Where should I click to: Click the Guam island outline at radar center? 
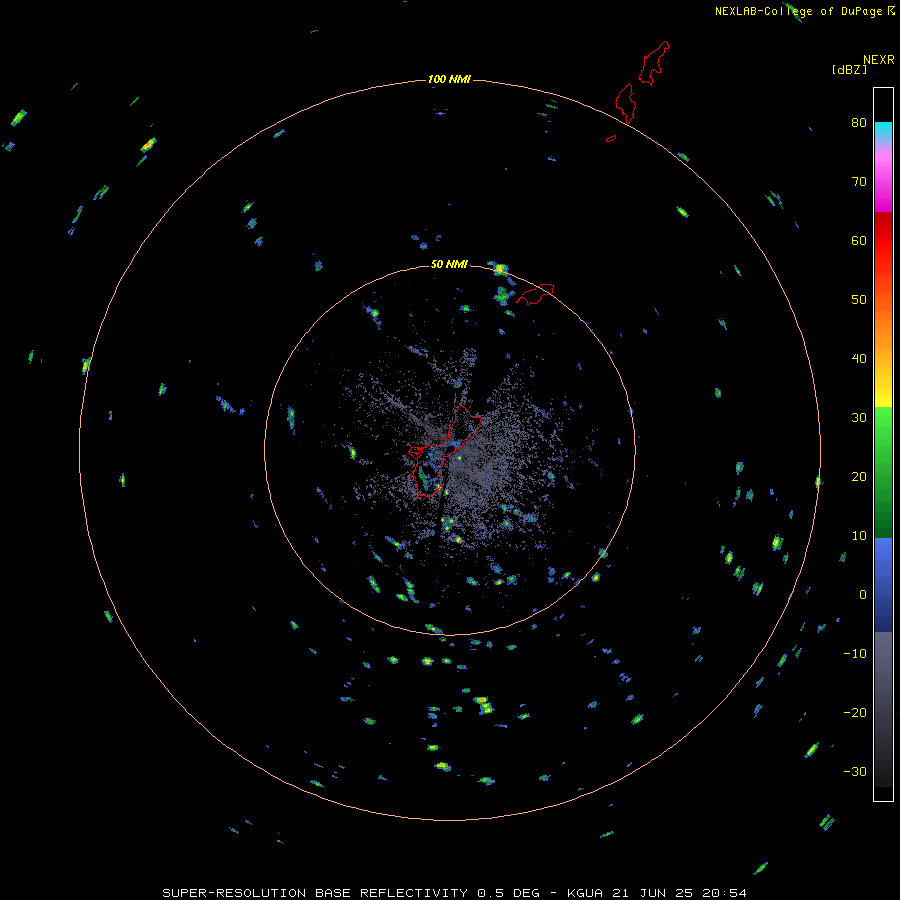445,451
